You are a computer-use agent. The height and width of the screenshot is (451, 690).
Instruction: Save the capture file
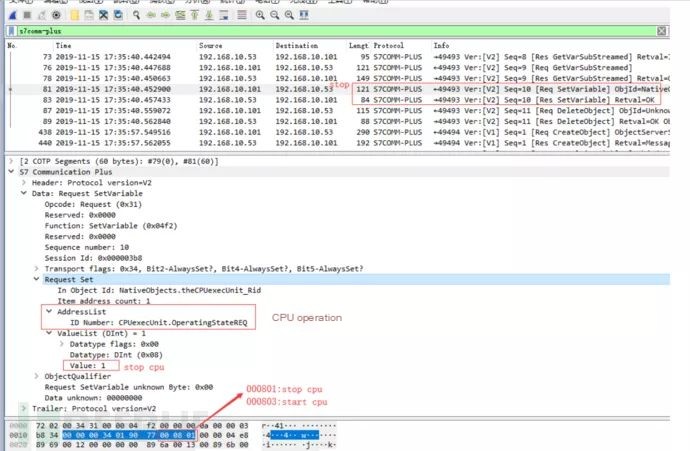coord(89,15)
